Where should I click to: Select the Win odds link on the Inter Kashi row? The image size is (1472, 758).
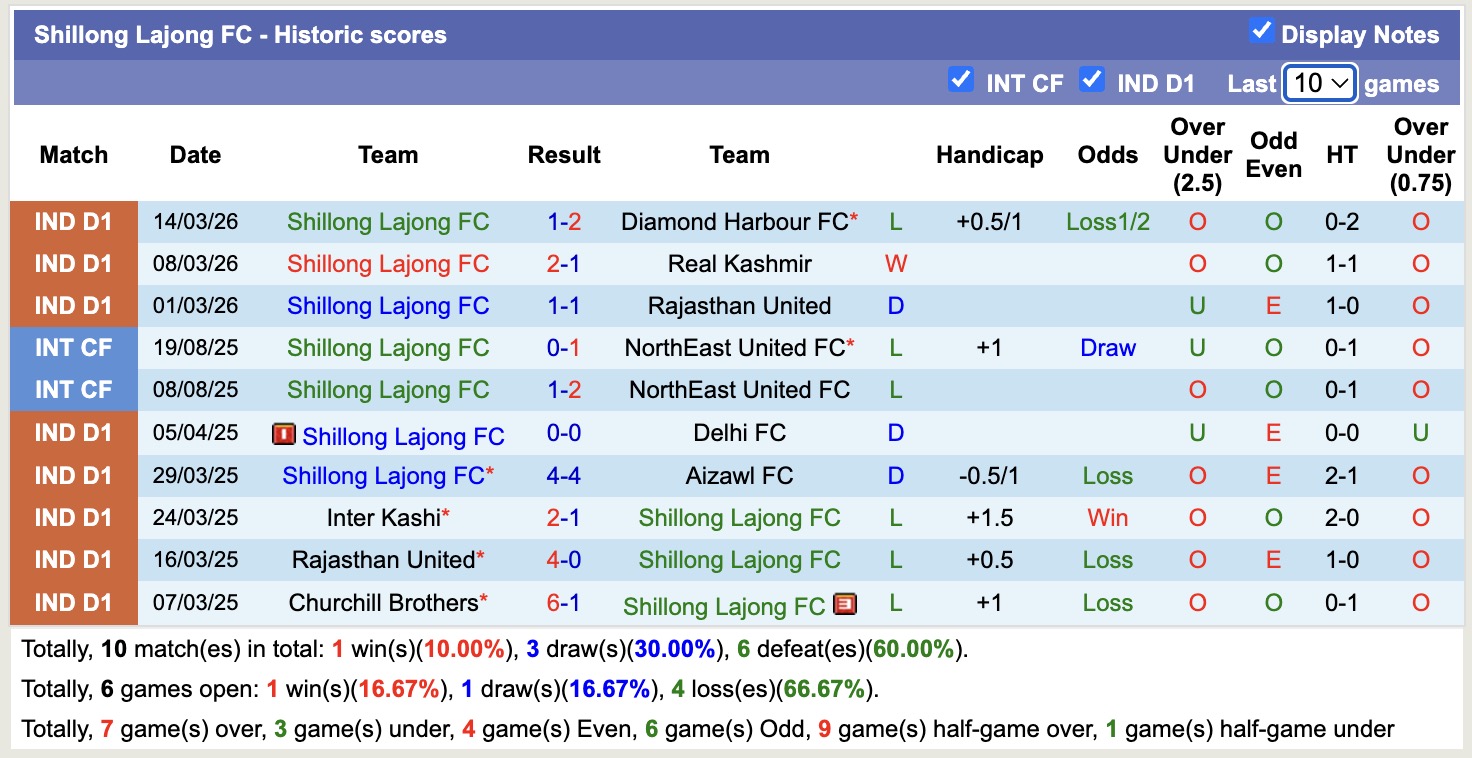[1107, 518]
